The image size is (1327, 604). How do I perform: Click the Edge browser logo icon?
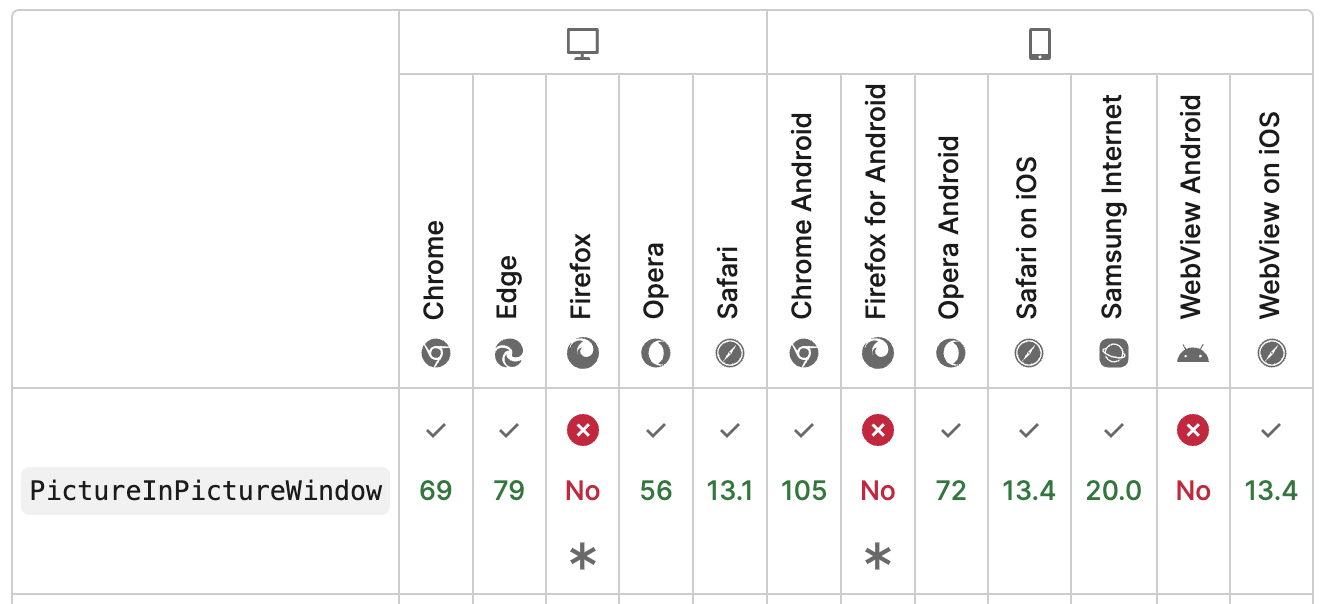pos(509,353)
